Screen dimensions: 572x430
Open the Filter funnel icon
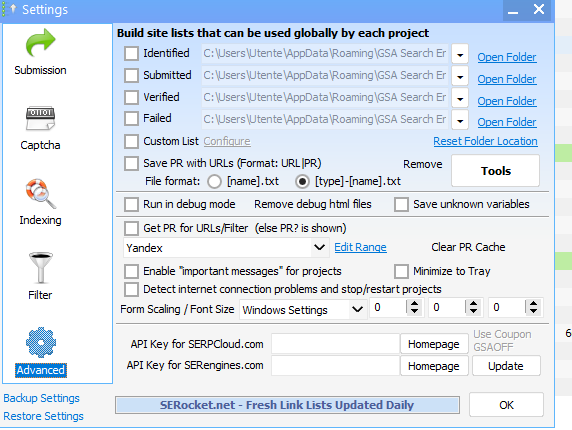(40, 268)
